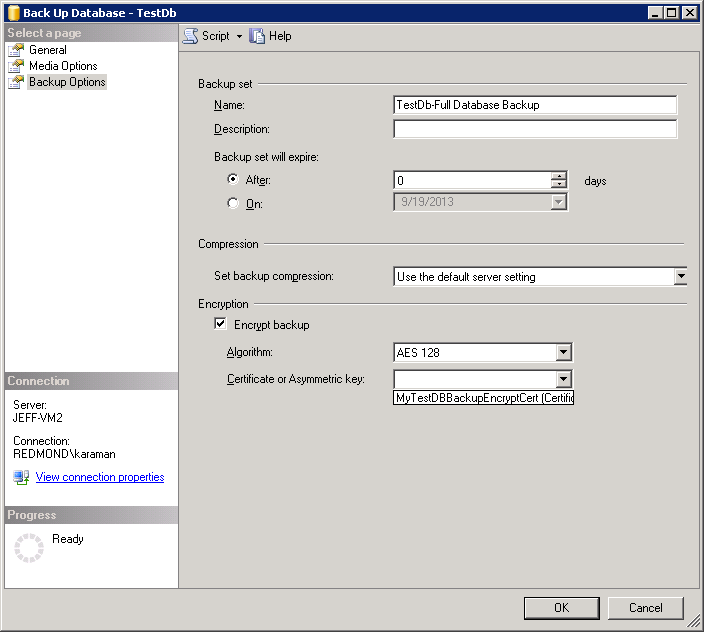Click the database icon in title bar
704x632 pixels.
coord(12,12)
